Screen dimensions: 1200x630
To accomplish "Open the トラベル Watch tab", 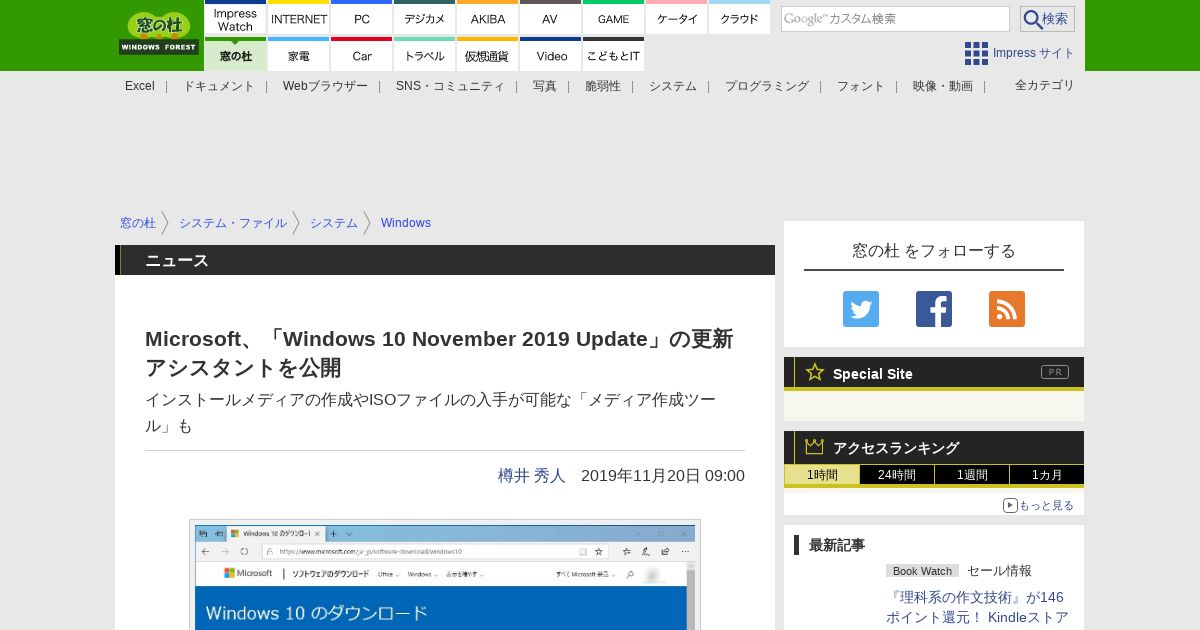I will click(425, 55).
